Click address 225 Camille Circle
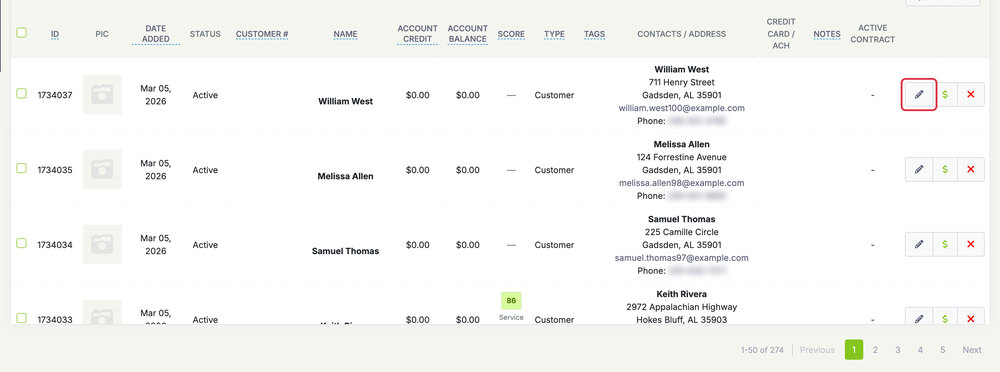The width and height of the screenshot is (1000, 372). (x=681, y=232)
